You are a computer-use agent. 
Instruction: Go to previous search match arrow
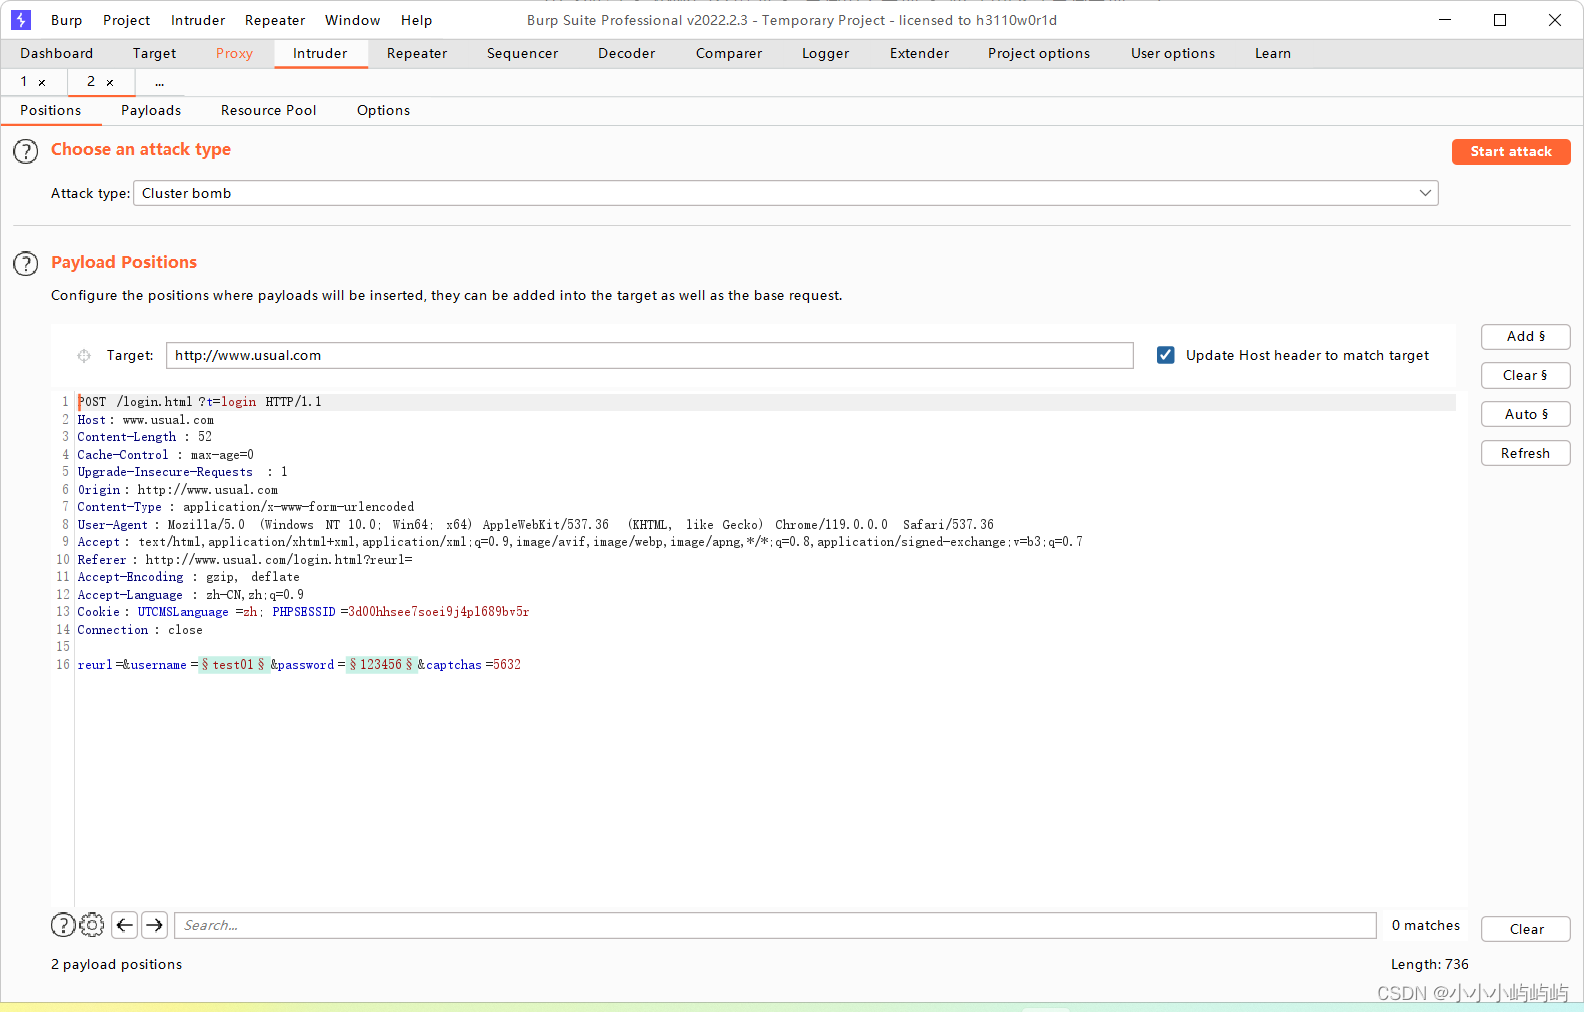point(124,925)
